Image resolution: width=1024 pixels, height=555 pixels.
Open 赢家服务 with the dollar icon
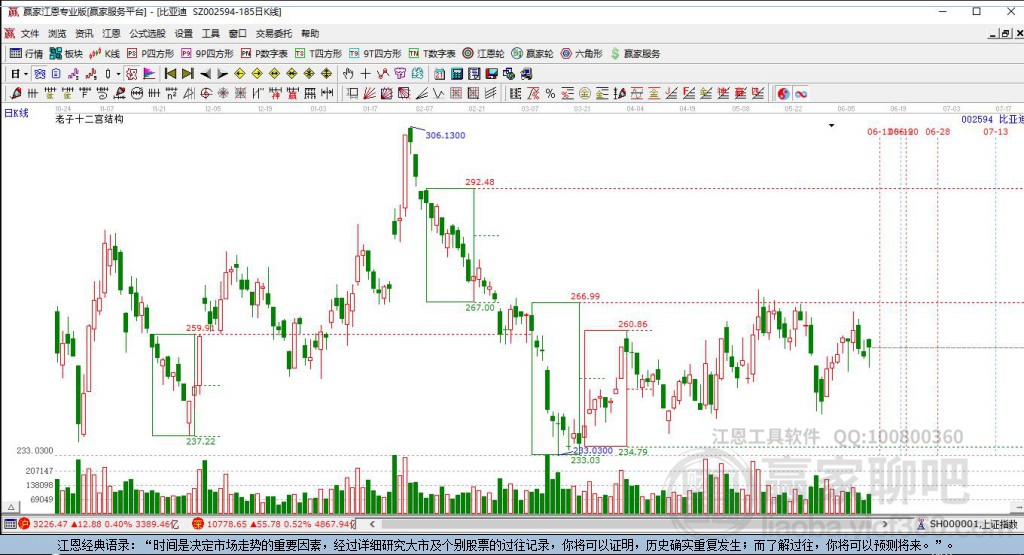point(635,54)
